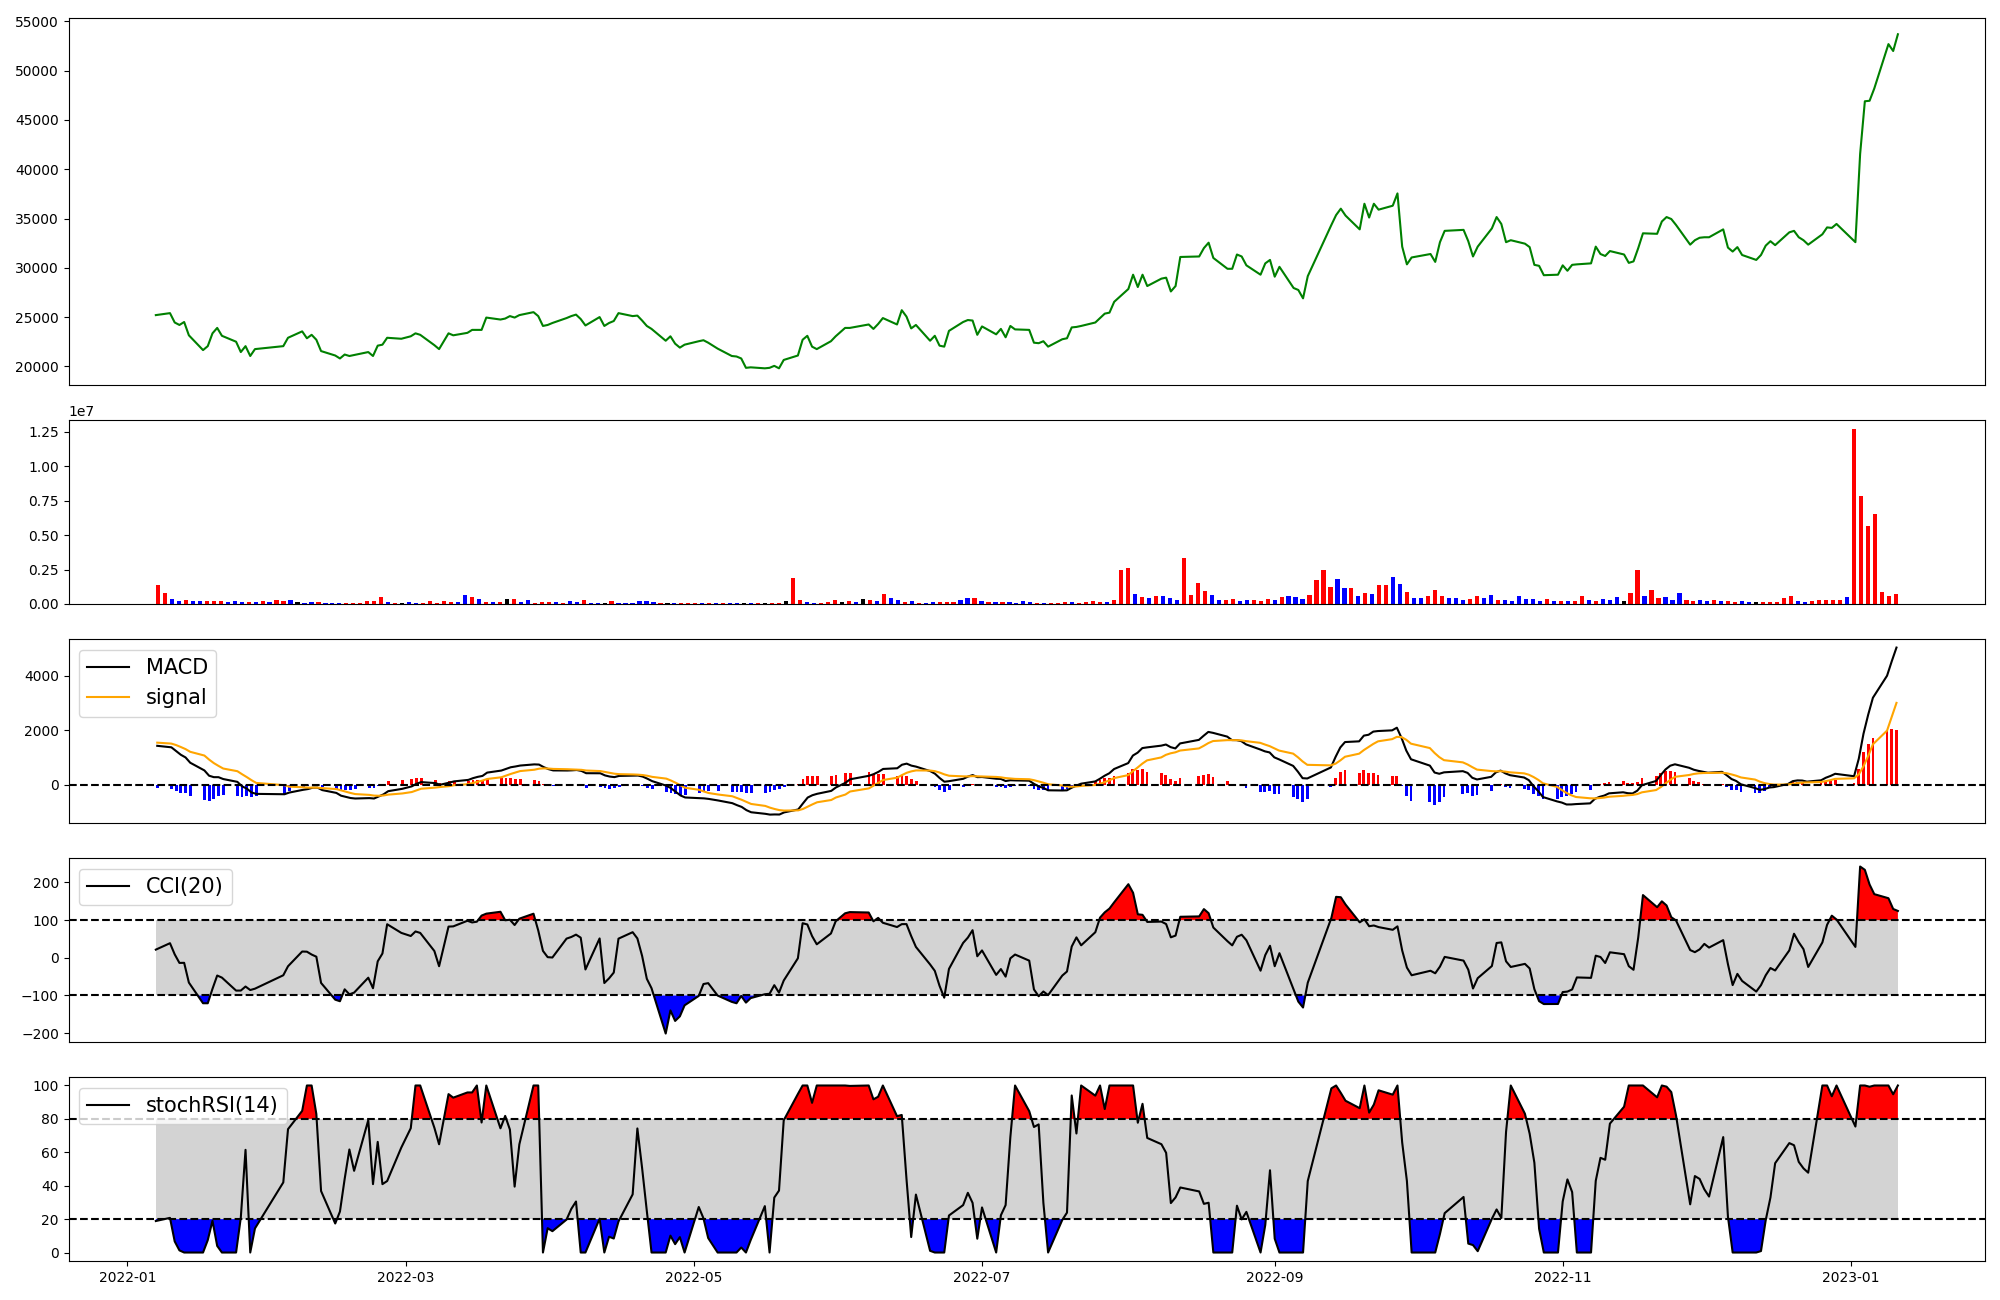This screenshot has width=2000, height=1300.
Task: Click the 2022-05 x-axis date label
Action: [x=693, y=1276]
